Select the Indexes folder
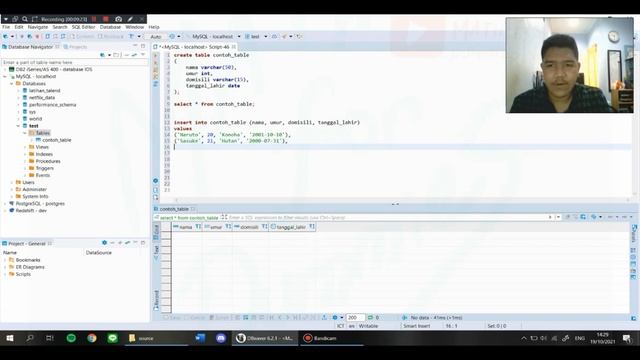The width and height of the screenshot is (640, 360). pyautogui.click(x=44, y=154)
